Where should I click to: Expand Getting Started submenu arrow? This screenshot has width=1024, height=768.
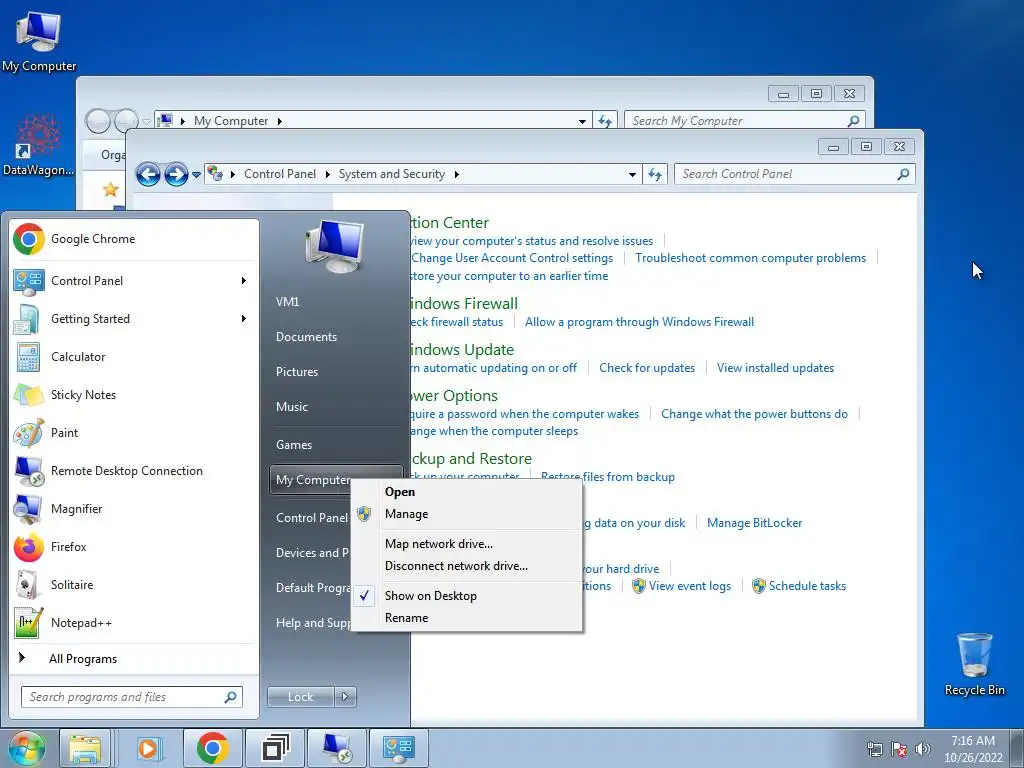pyautogui.click(x=244, y=319)
